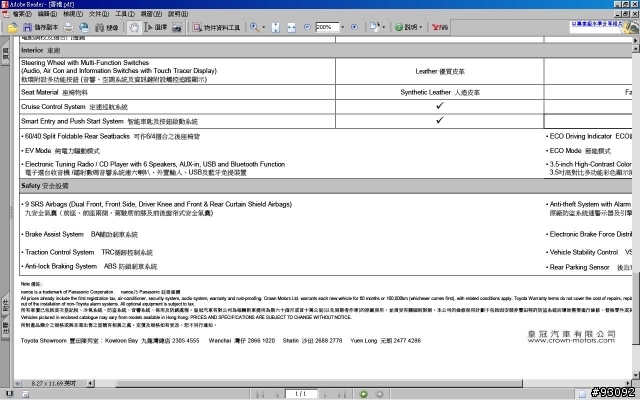
Task: Open the Edit (編輯) menu
Action: pos(47,14)
